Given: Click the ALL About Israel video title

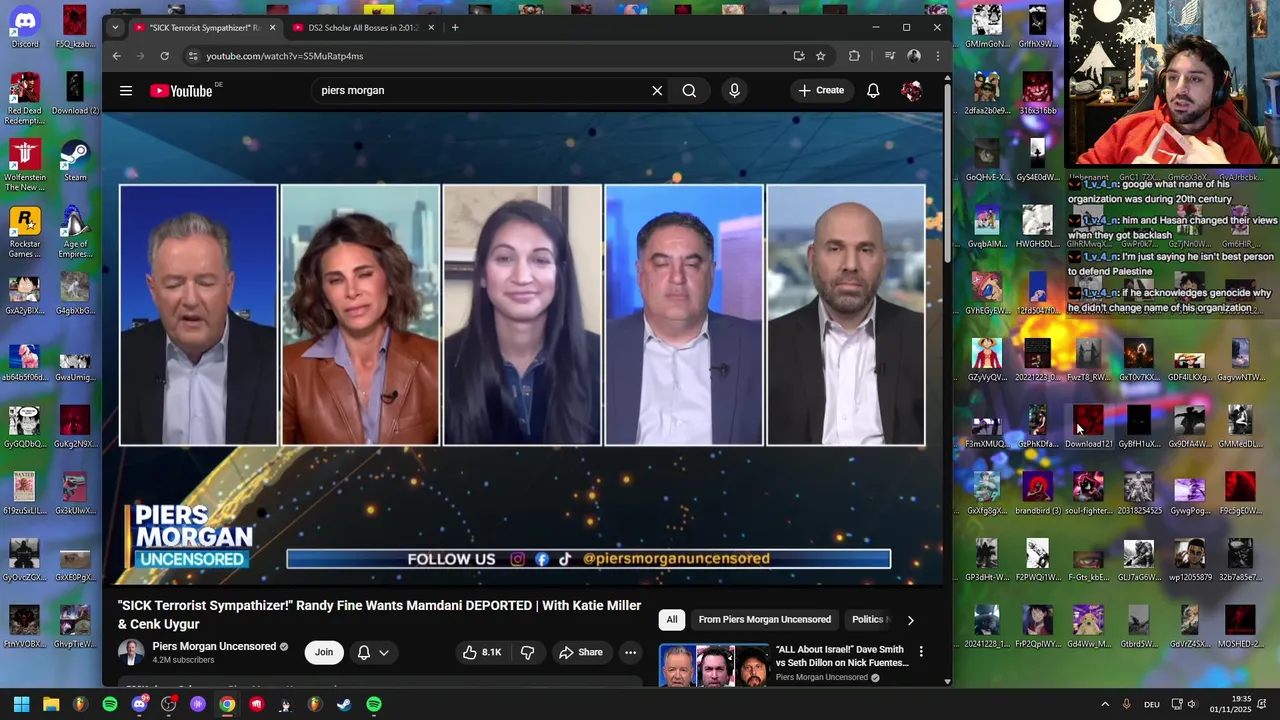Looking at the screenshot, I should coord(842,656).
